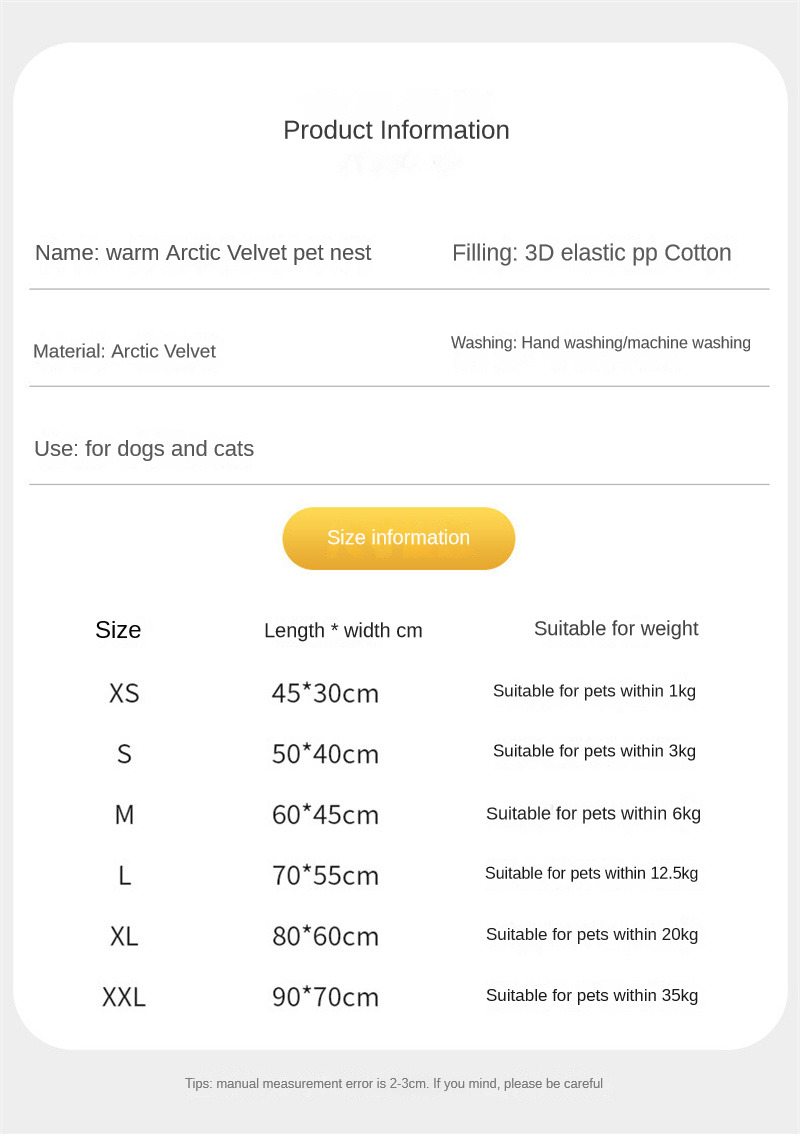
Task: Click the 70*55cm dimension for size L
Action: pyautogui.click(x=325, y=876)
